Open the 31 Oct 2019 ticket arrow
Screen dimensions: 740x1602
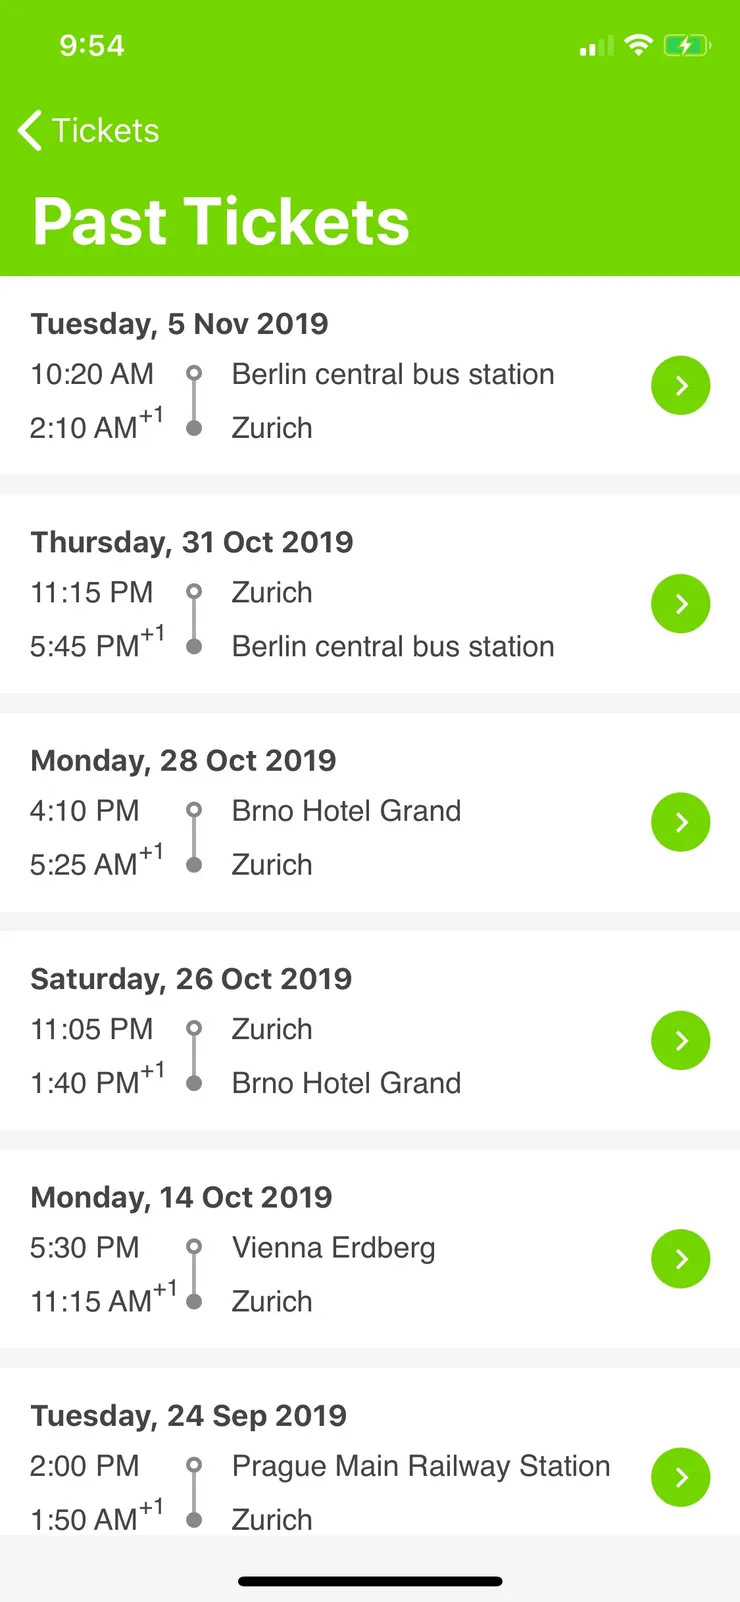pyautogui.click(x=680, y=604)
